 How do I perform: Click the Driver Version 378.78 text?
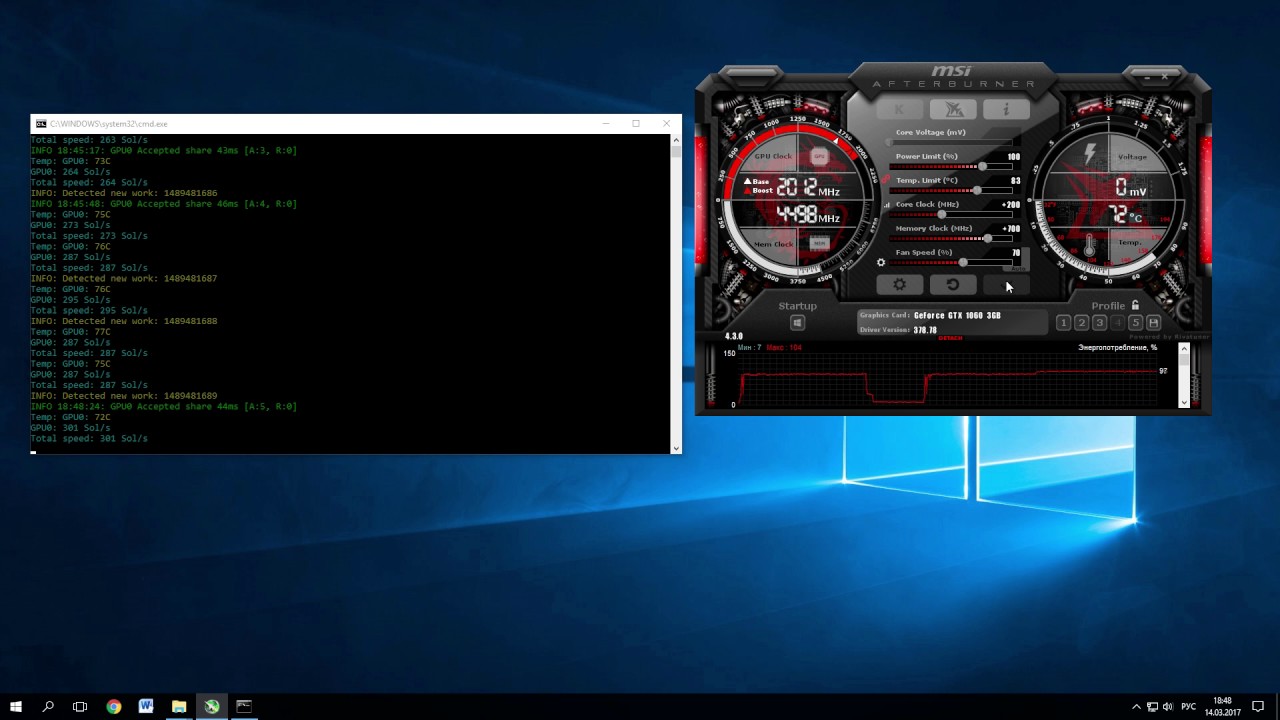(925, 330)
